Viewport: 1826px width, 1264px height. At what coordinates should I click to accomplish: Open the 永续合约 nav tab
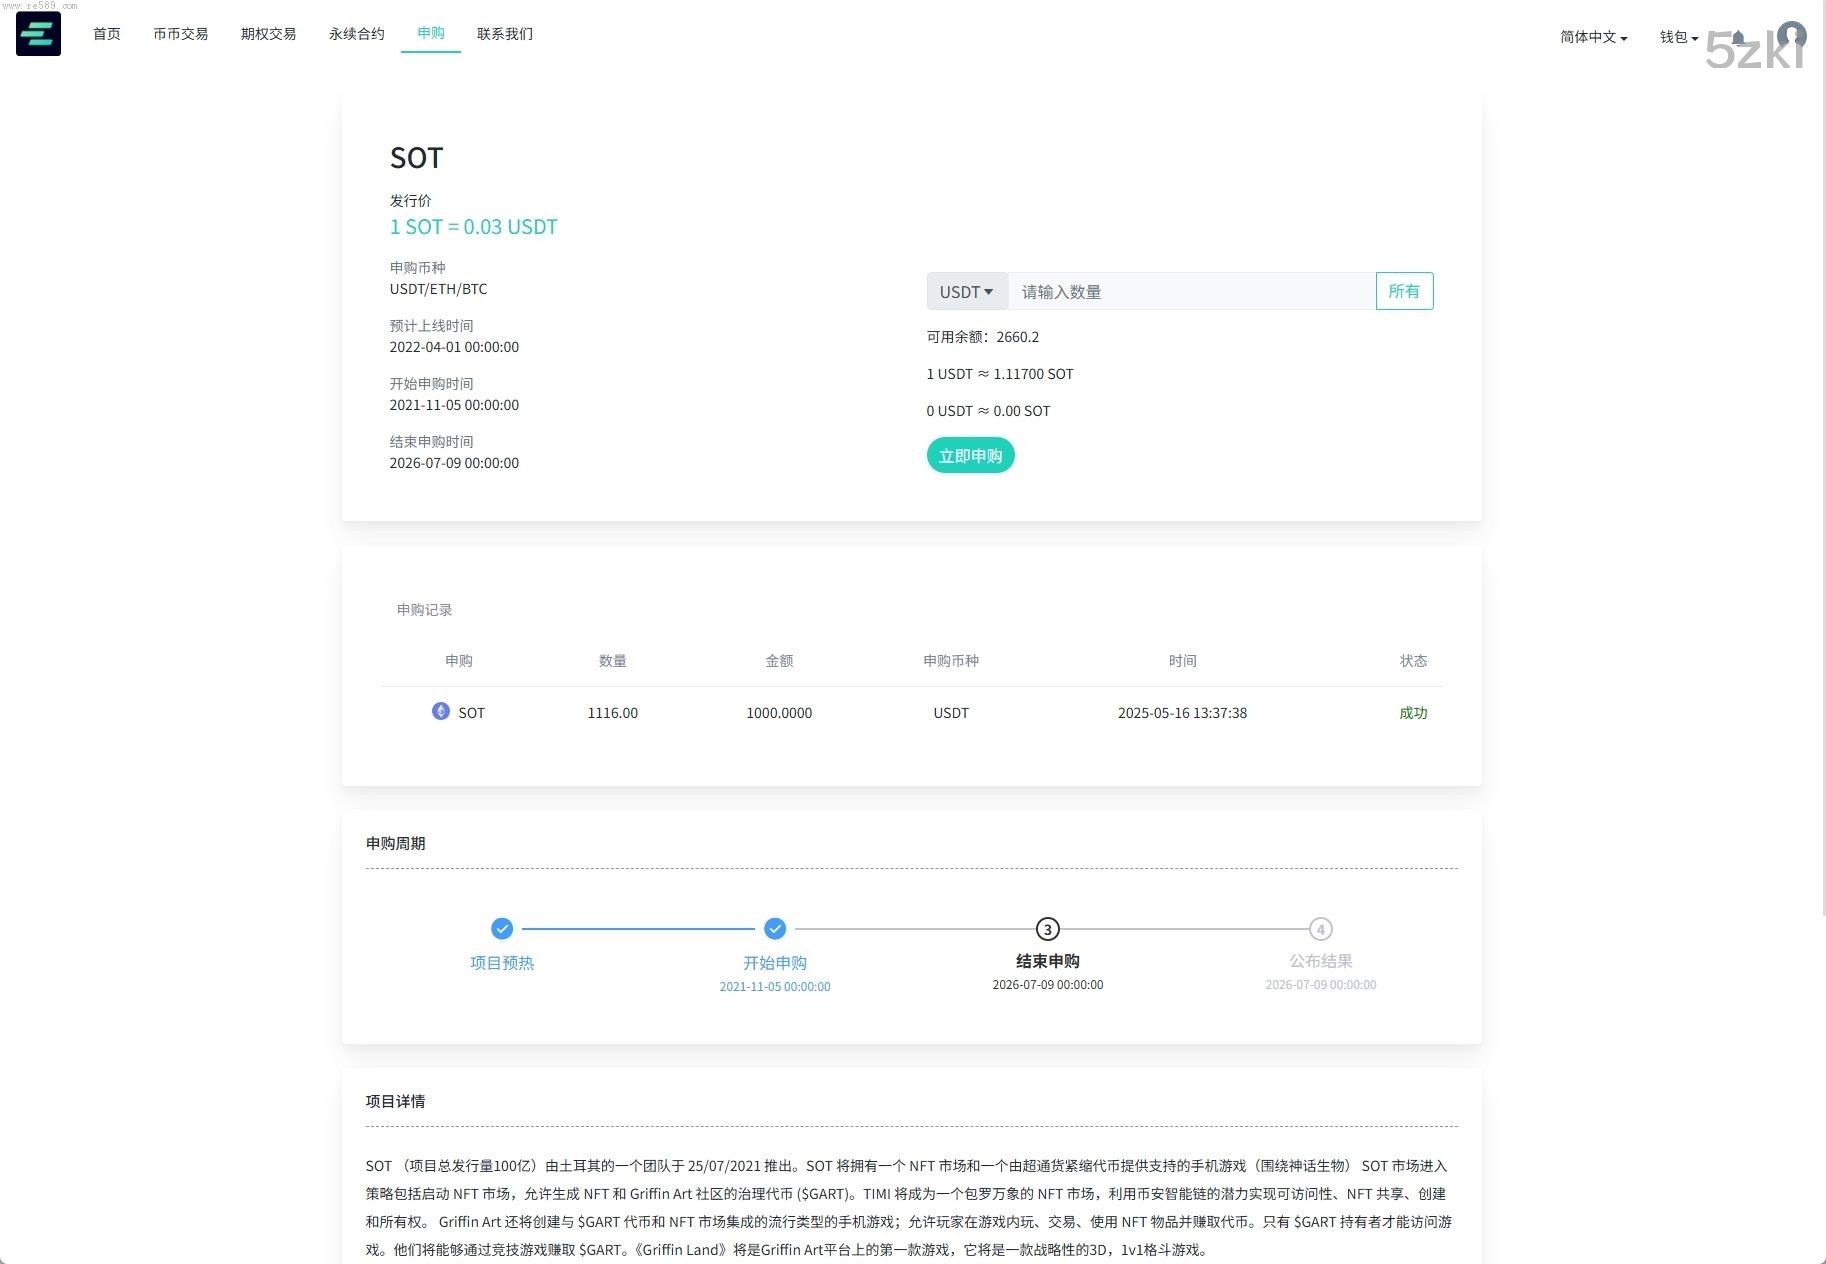click(x=356, y=34)
